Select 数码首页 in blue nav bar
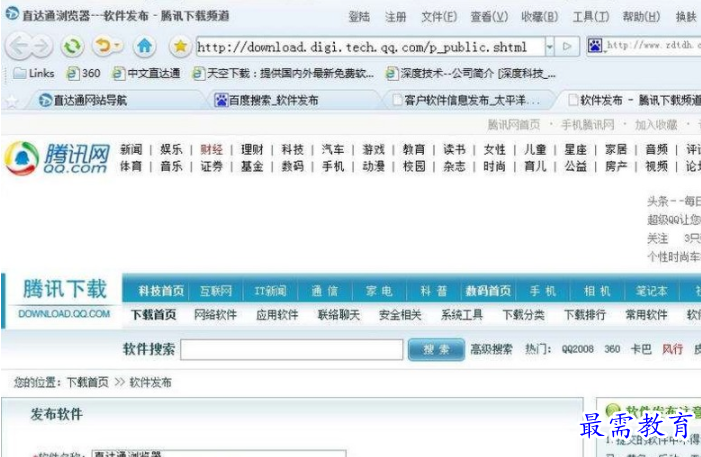701x457 pixels. (488, 291)
